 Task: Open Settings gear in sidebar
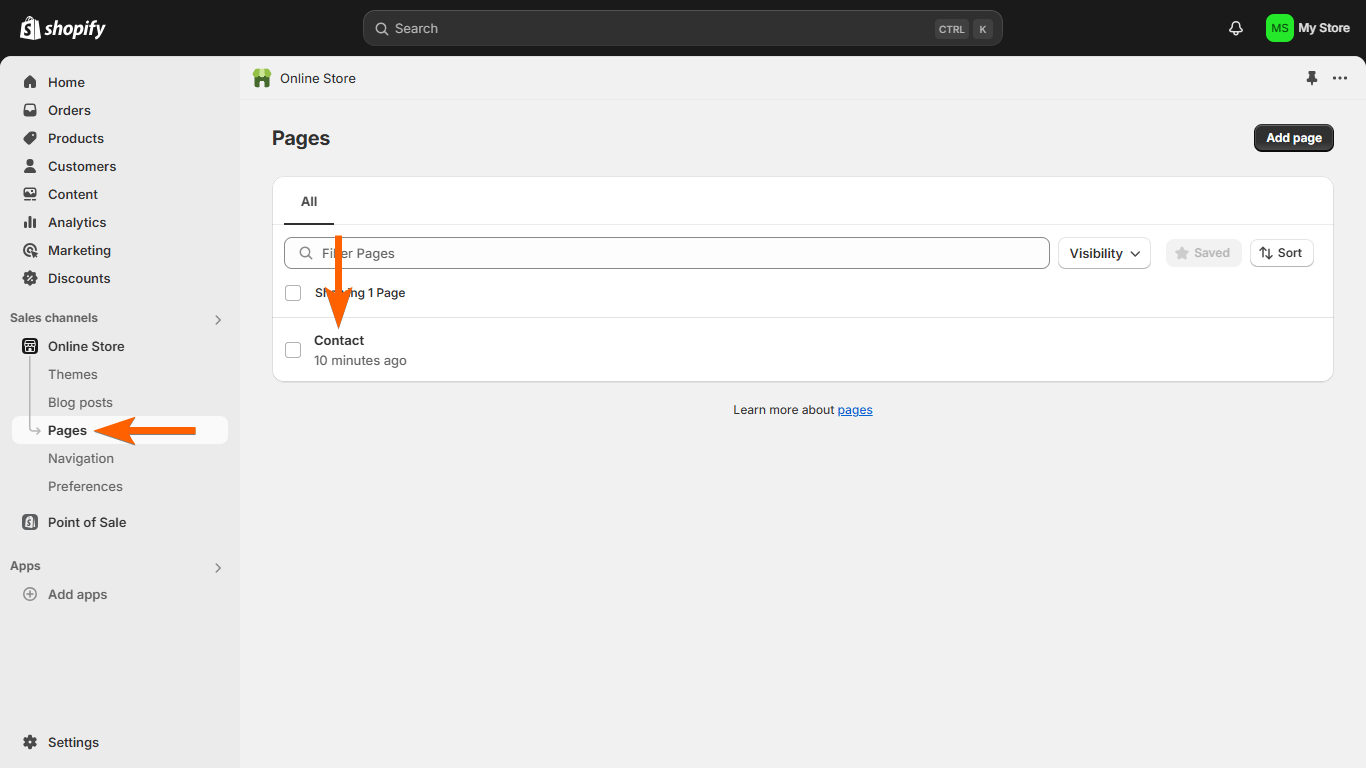coord(30,742)
